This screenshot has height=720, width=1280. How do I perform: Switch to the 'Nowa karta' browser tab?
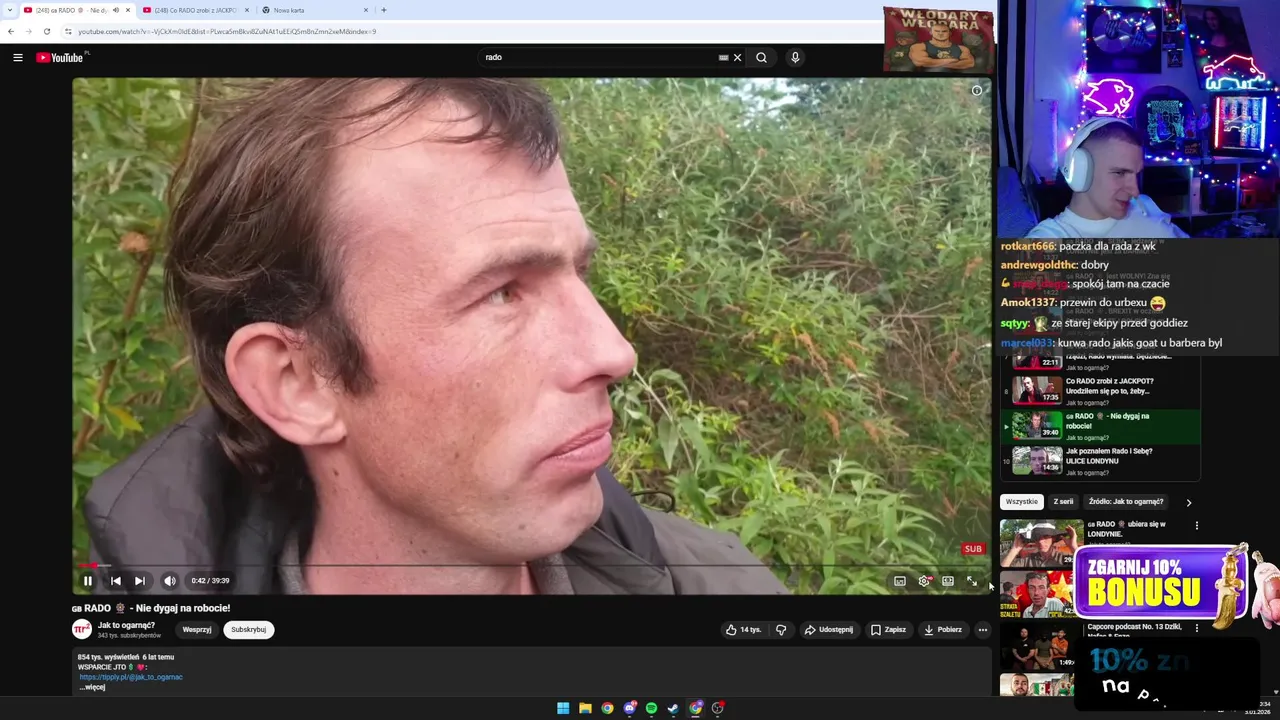tap(310, 10)
